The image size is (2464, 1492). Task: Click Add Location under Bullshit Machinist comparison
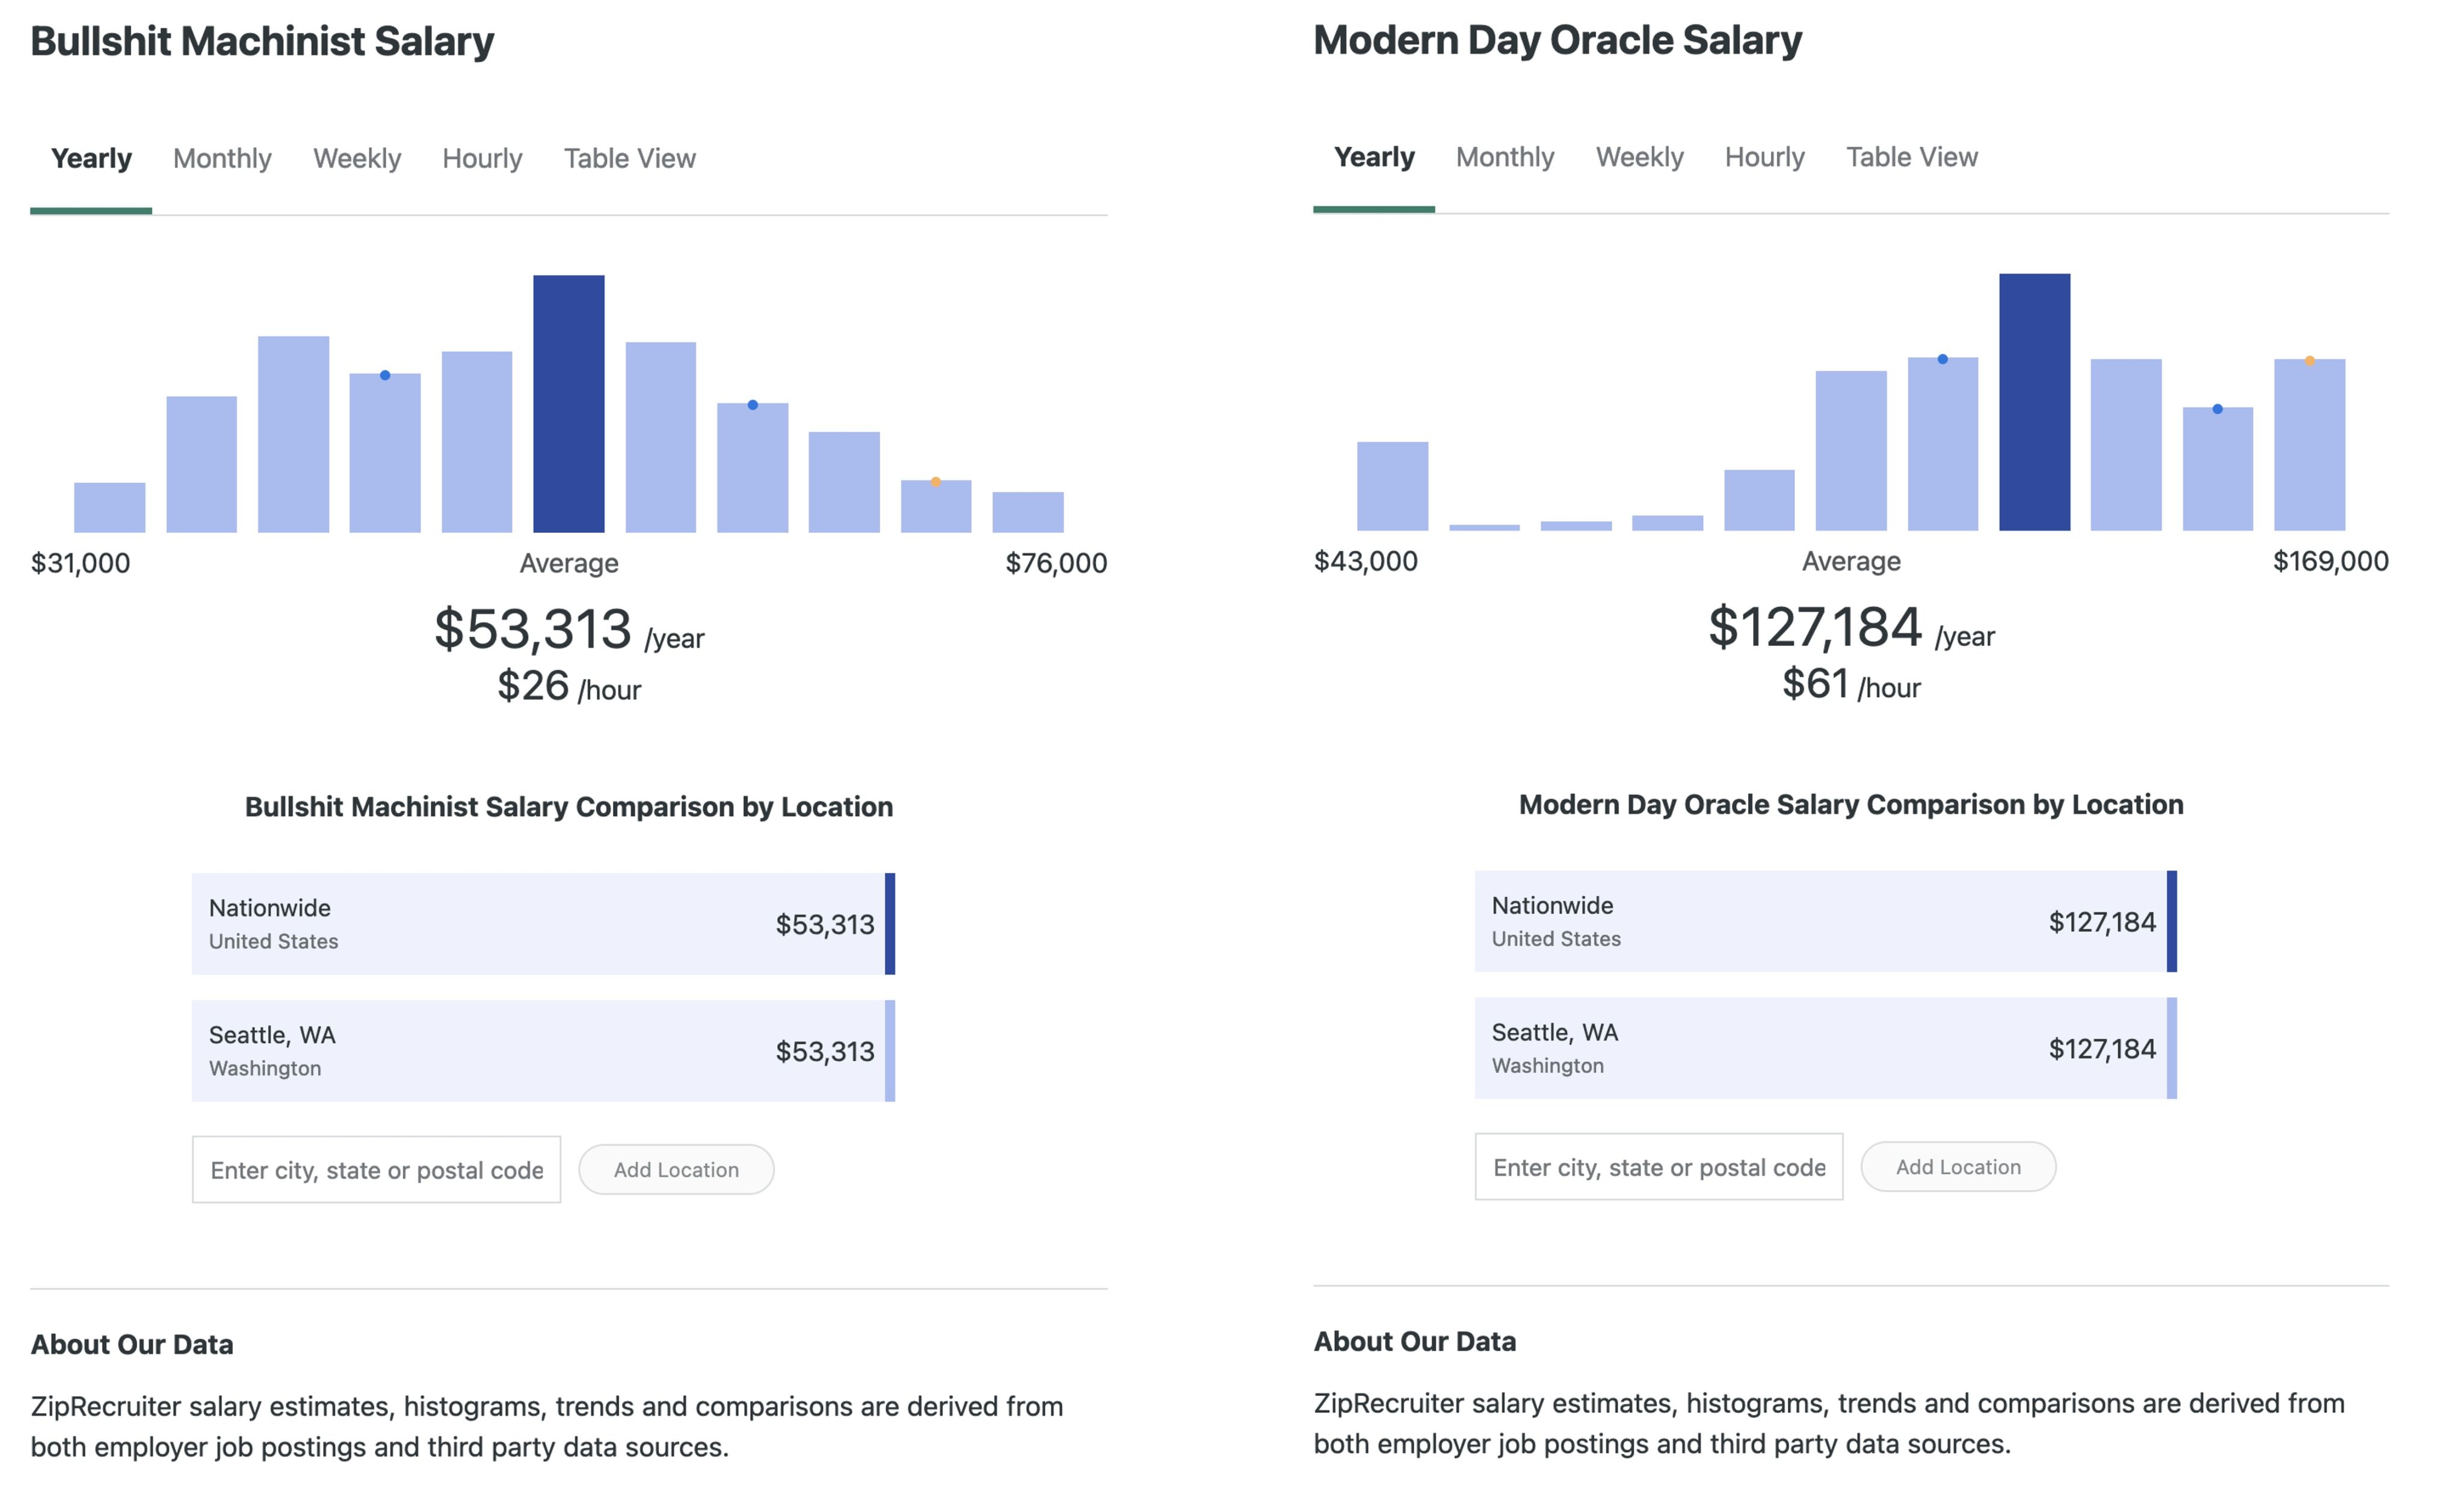tap(676, 1169)
